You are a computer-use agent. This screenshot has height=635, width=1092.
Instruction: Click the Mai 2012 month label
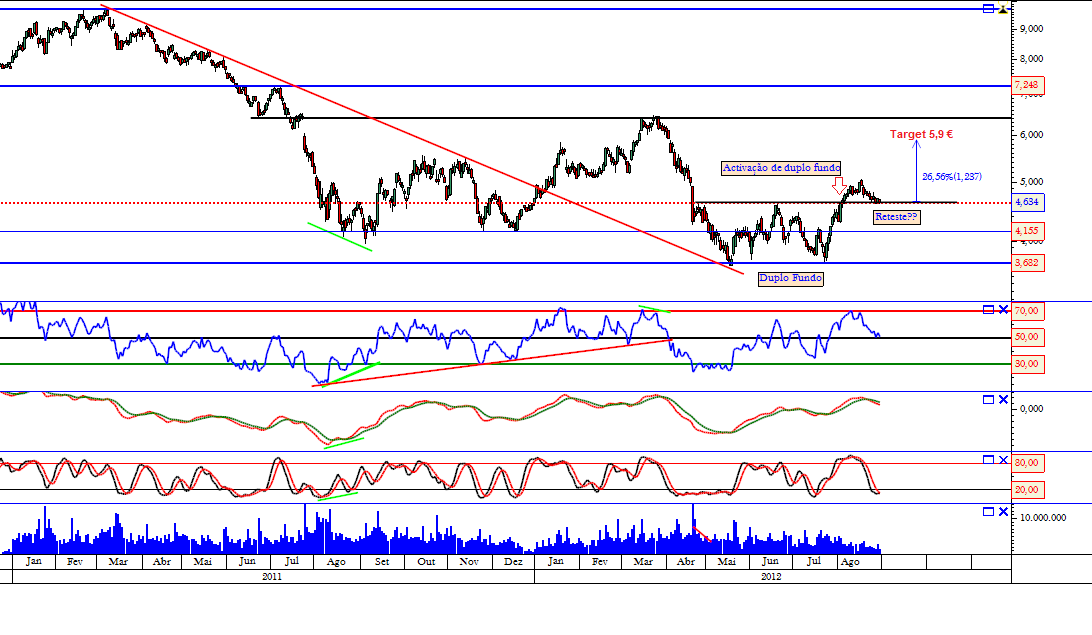click(726, 561)
